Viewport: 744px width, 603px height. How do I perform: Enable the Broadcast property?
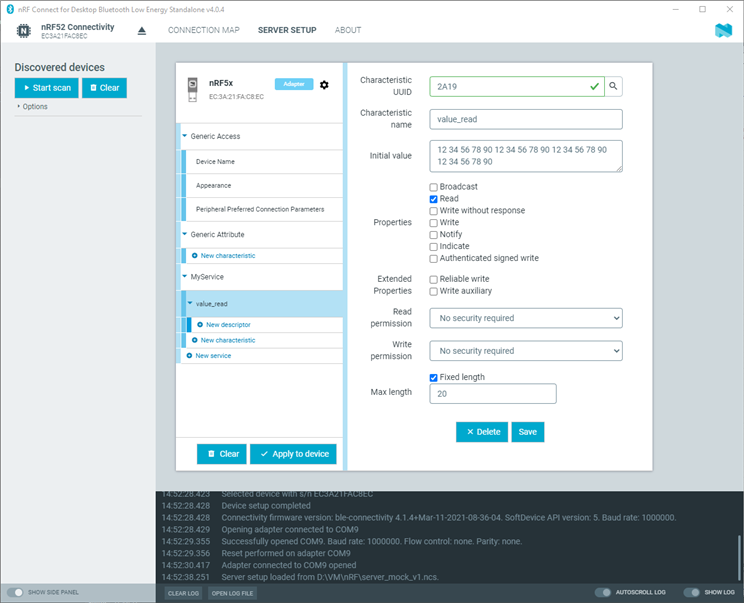tap(433, 187)
